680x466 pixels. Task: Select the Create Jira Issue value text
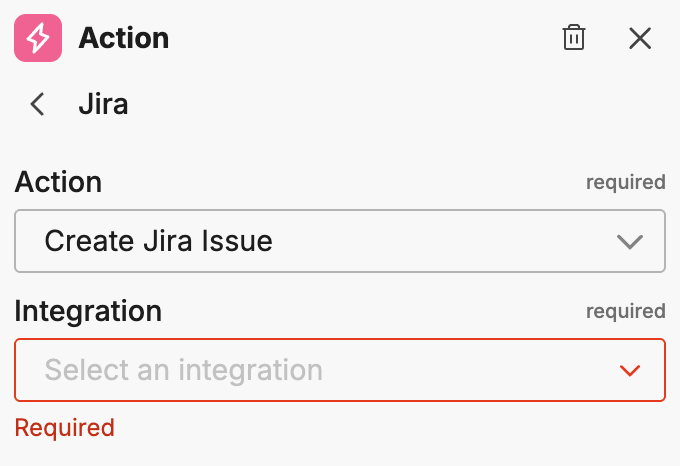158,241
